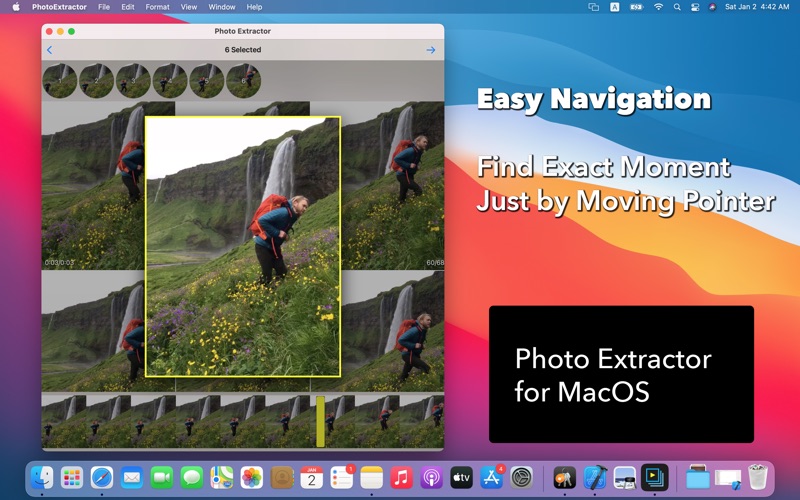Open Keychain Access from the Dock

tap(564, 478)
